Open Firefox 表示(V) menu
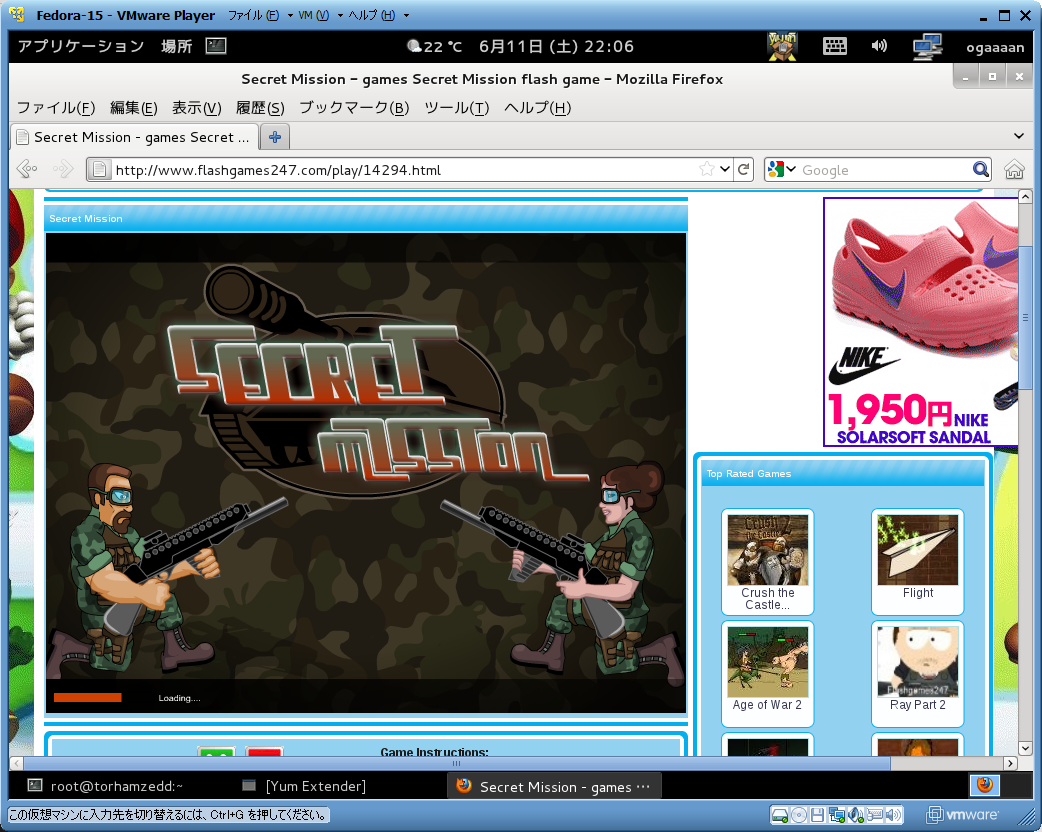This screenshot has width=1042, height=832. click(x=197, y=108)
